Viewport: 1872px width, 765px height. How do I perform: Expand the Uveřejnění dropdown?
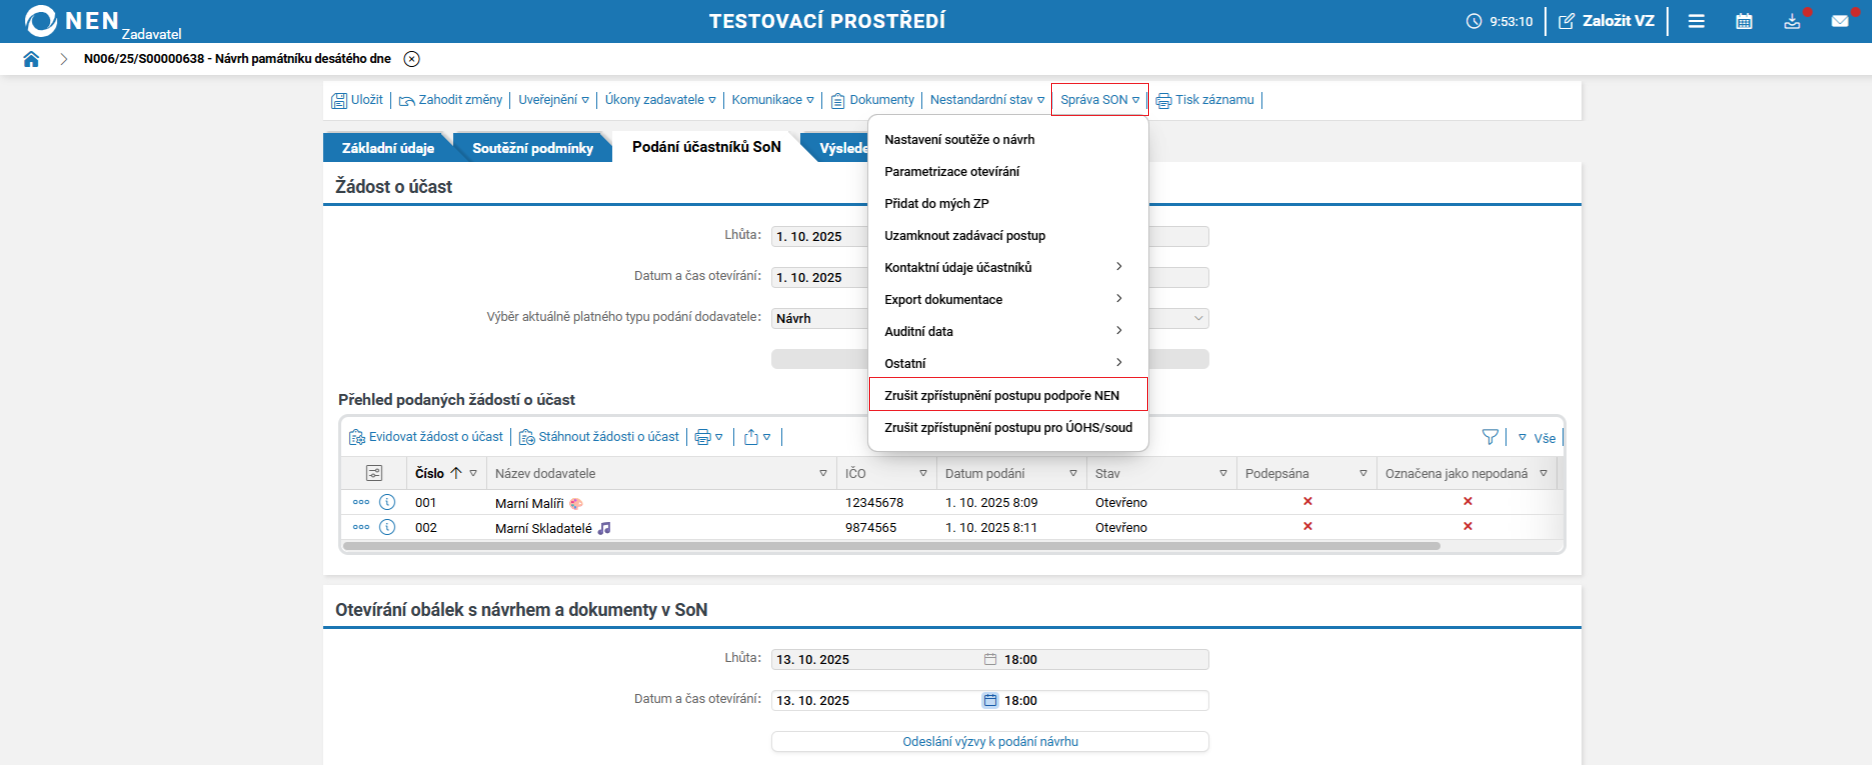[554, 100]
